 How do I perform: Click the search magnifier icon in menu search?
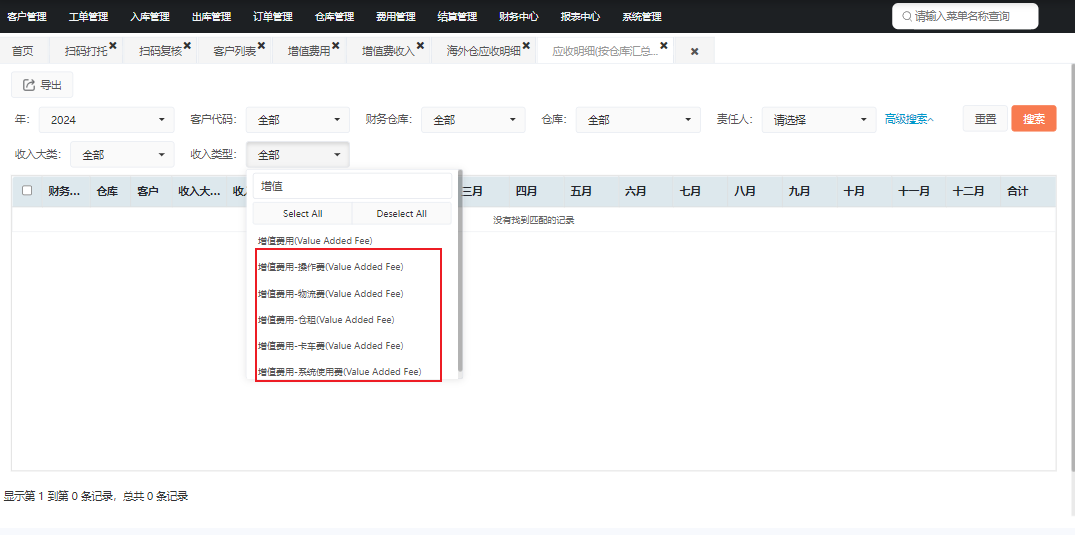907,16
